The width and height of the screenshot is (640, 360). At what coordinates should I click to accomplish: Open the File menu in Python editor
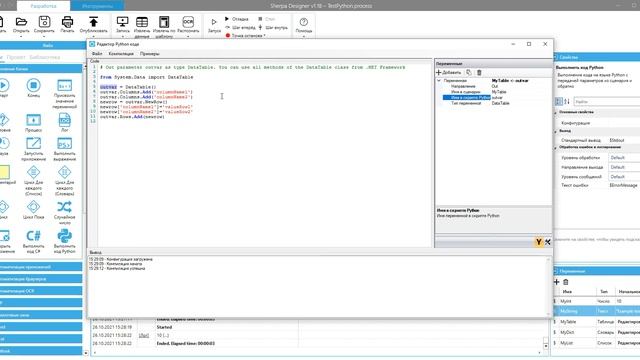pyautogui.click(x=97, y=53)
